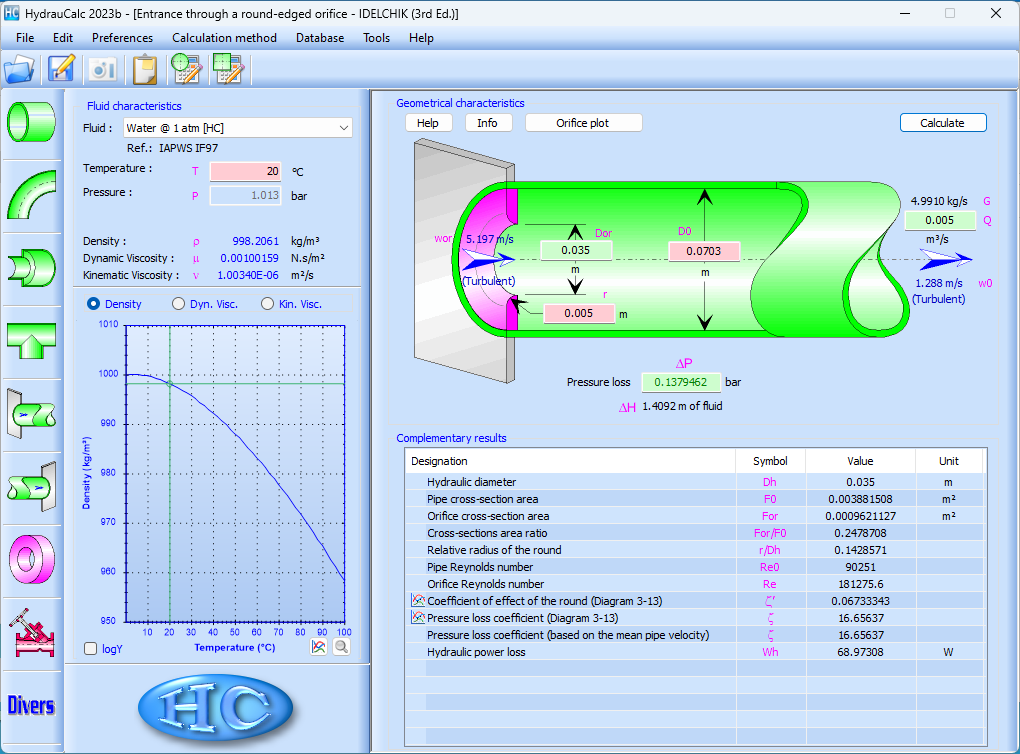
Task: Select the valve component icon in sidebar
Action: click(x=31, y=633)
